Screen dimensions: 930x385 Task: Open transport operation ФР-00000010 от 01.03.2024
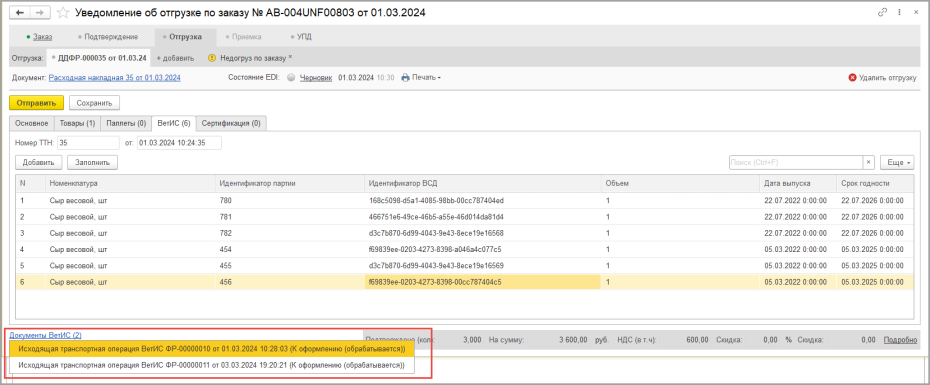click(x=212, y=349)
